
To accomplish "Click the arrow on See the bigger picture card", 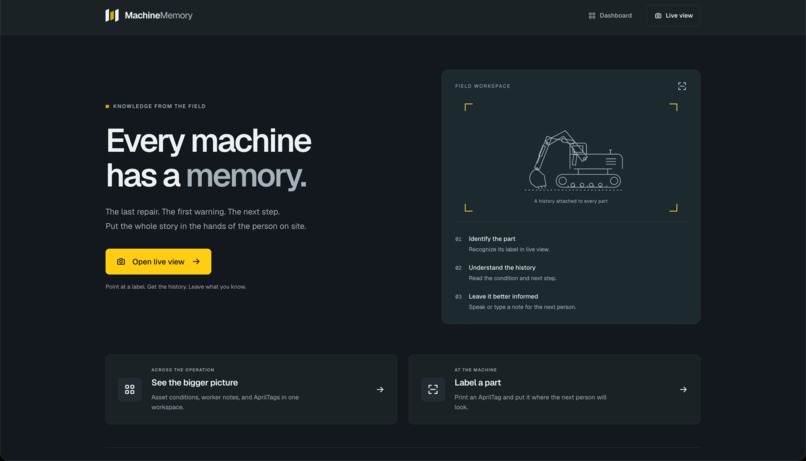I will pos(380,390).
